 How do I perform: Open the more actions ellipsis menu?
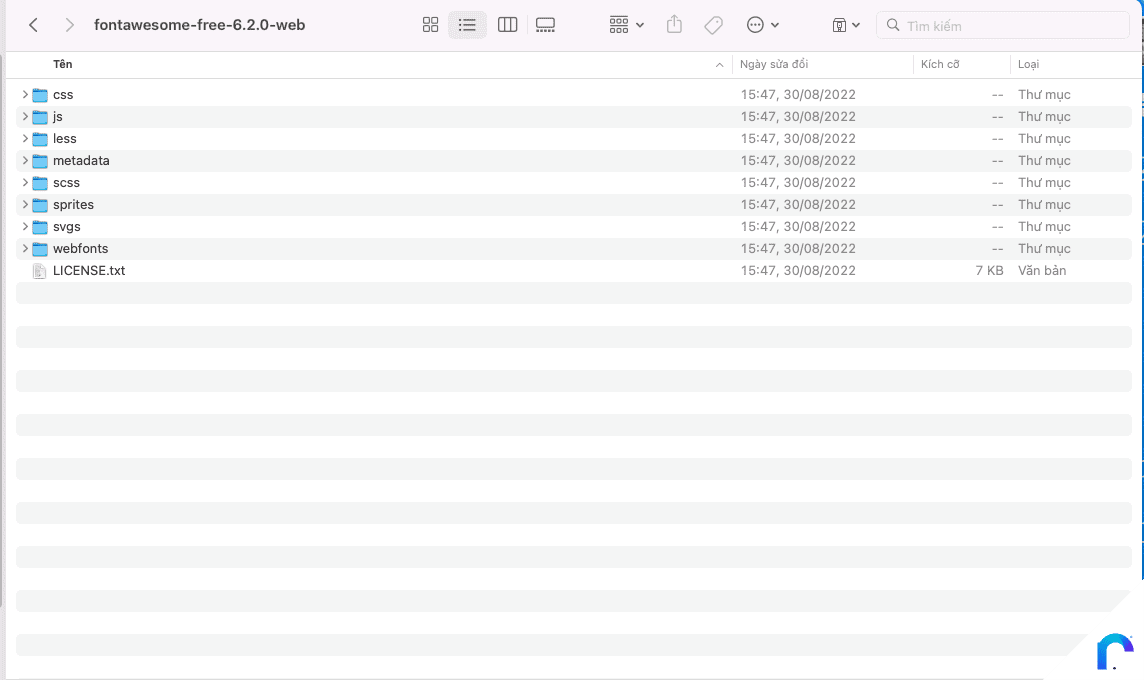click(762, 25)
